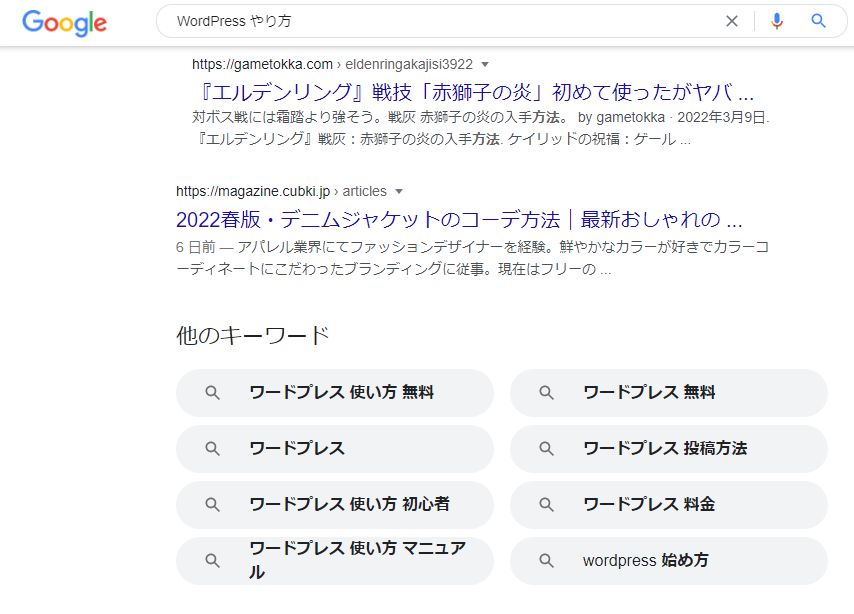Viewport: 854px width, 614px height.
Task: Clear the search box with the X icon
Action: 731,21
